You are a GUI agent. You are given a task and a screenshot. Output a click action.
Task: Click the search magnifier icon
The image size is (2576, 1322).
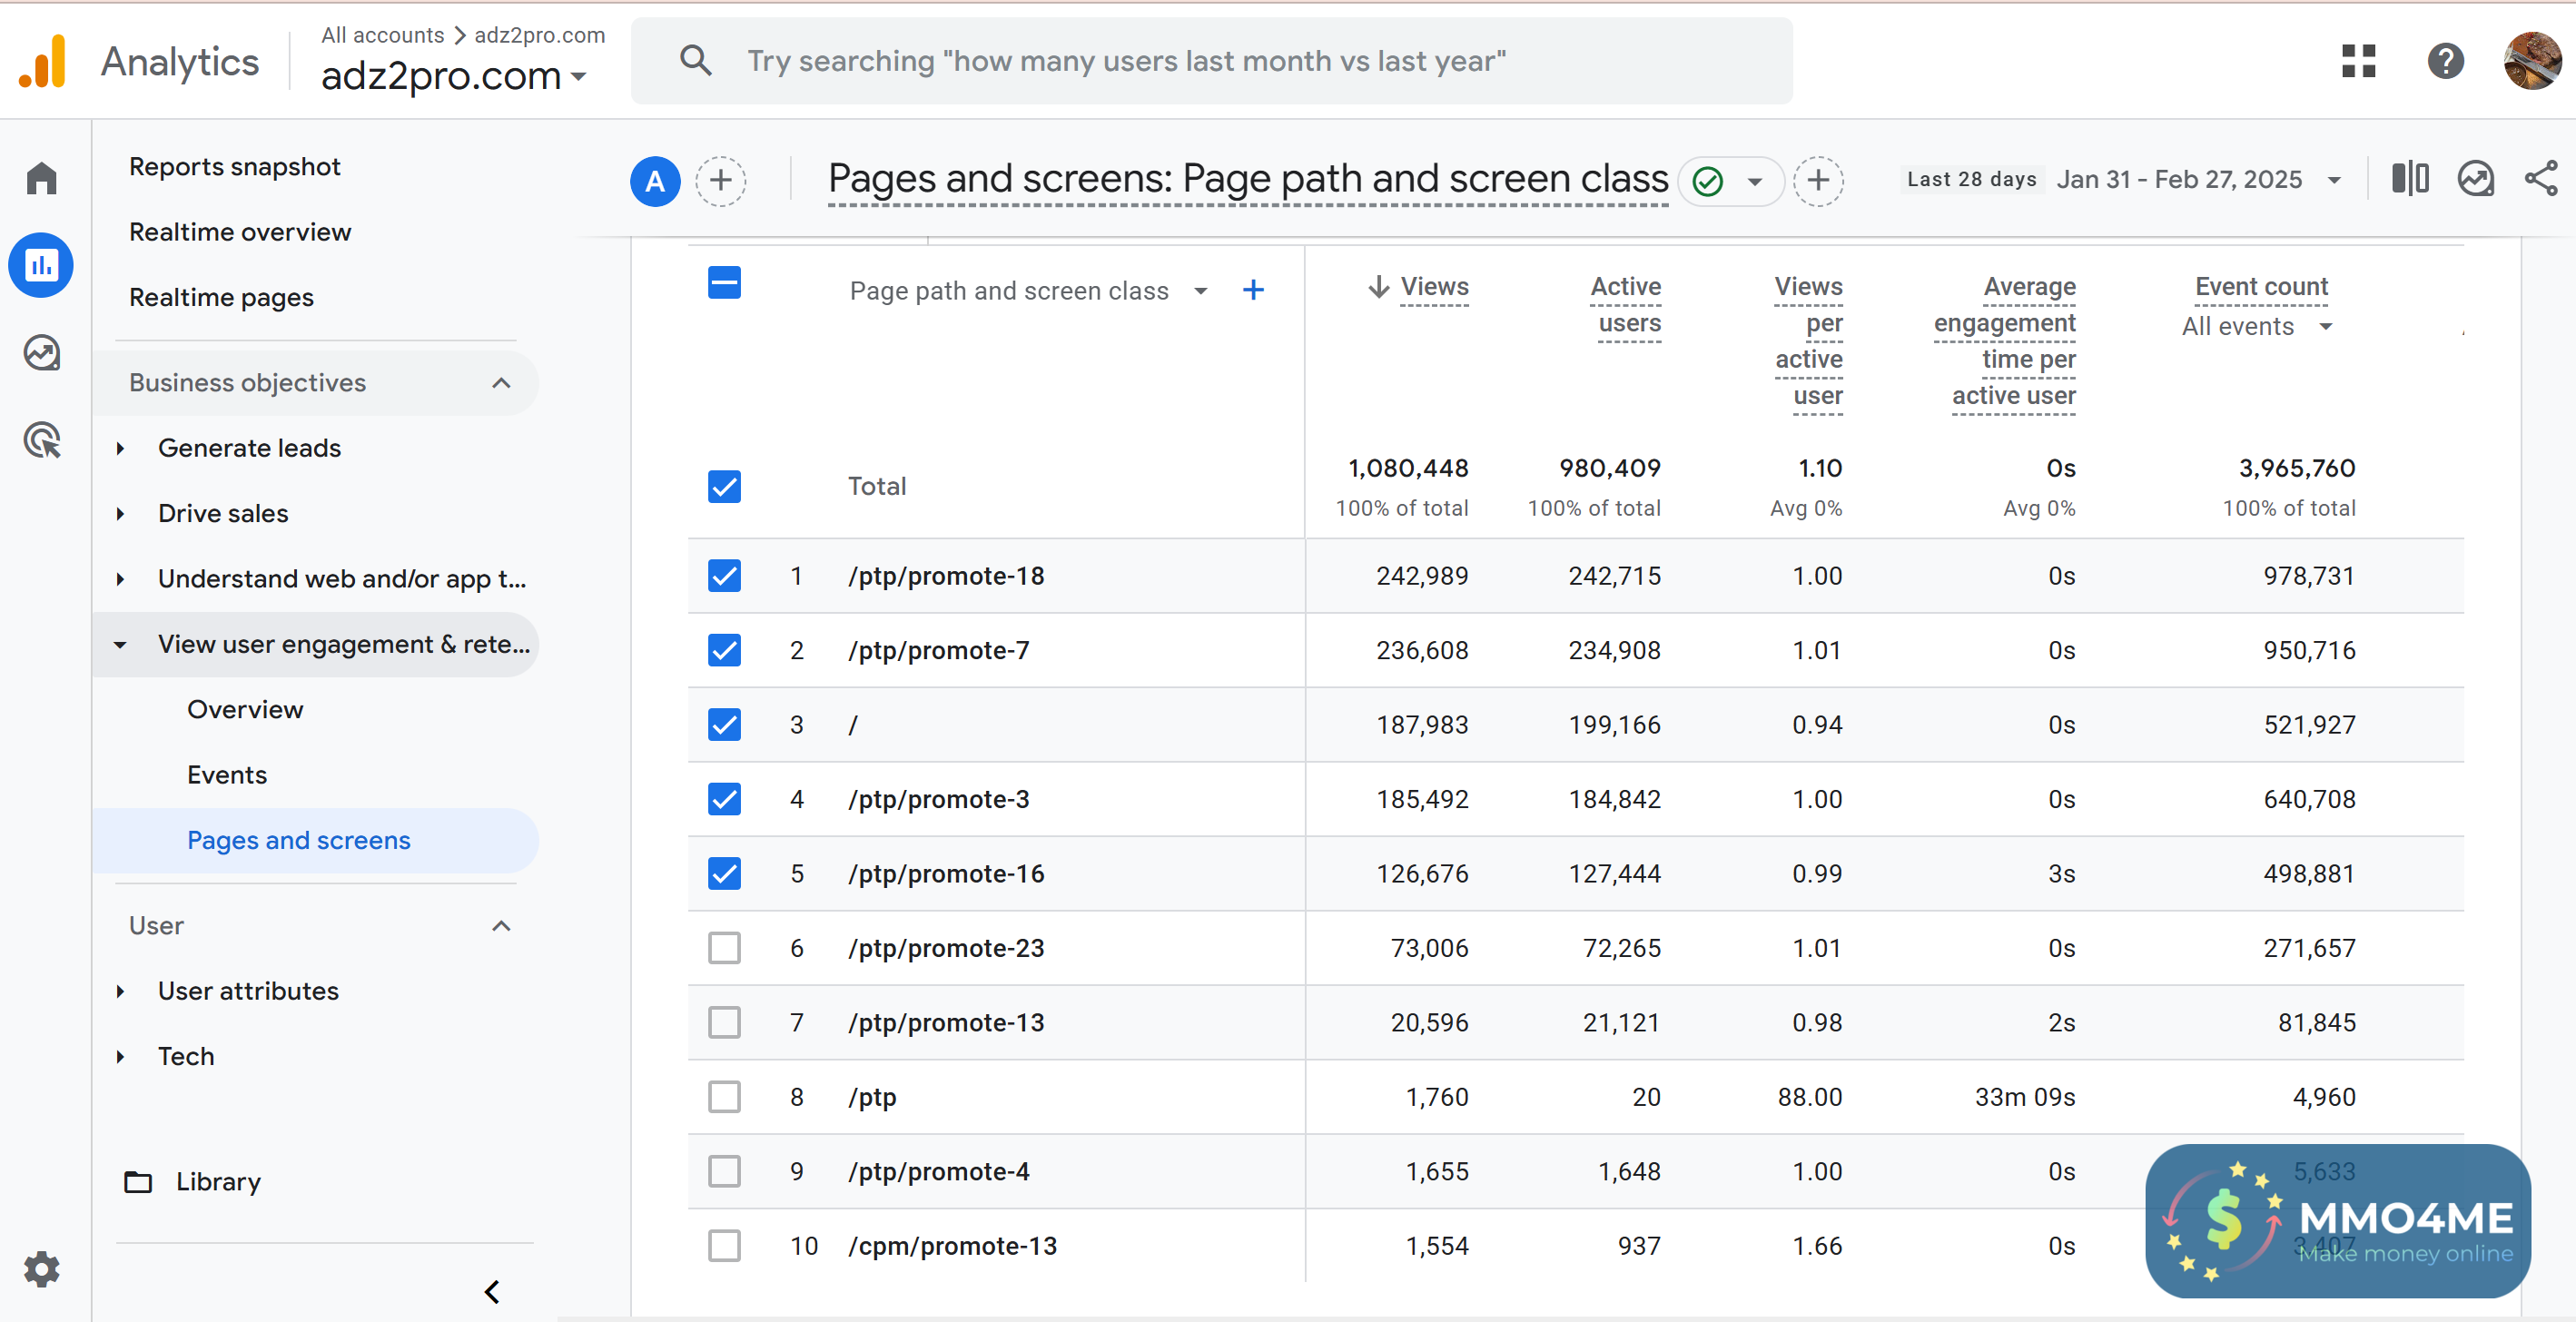[695, 61]
